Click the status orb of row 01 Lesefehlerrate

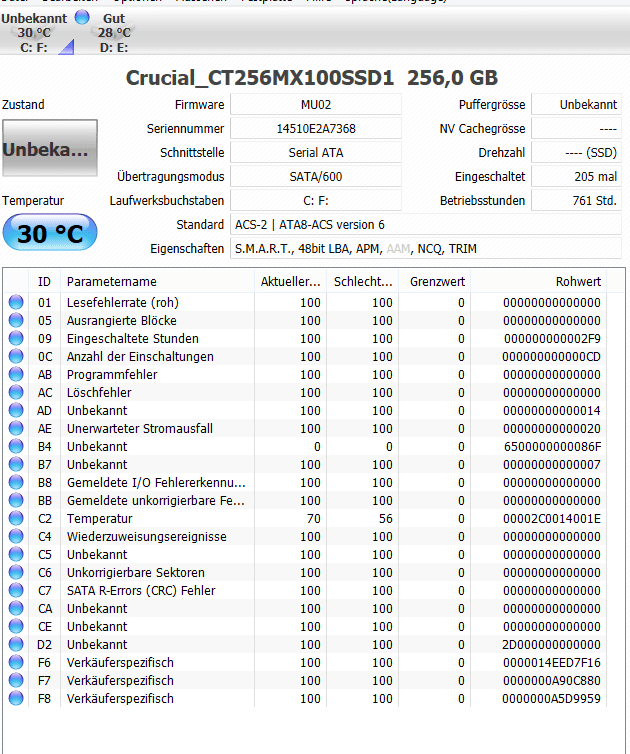tap(16, 302)
